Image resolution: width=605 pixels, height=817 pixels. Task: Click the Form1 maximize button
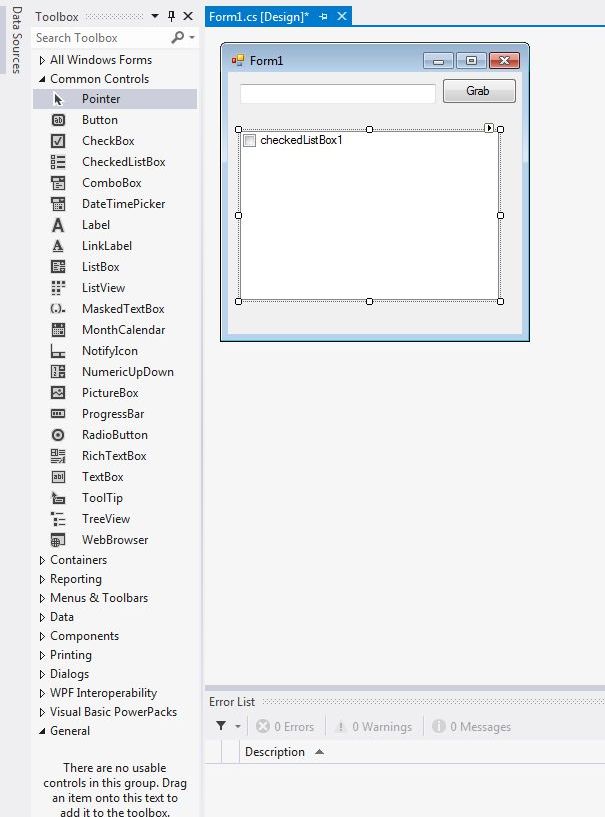[x=471, y=61]
